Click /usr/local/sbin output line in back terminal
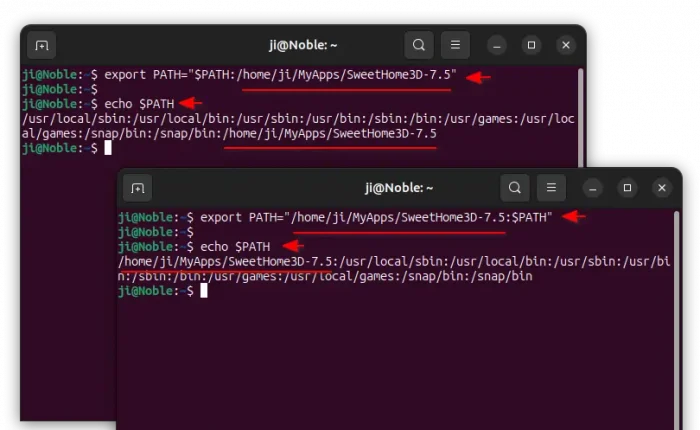Image resolution: width=700 pixels, height=430 pixels. tap(298, 119)
